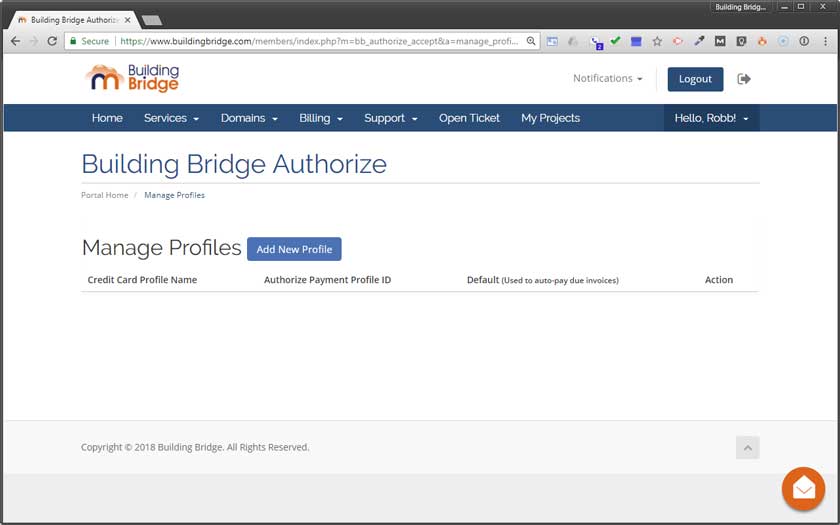Image resolution: width=840 pixels, height=525 pixels.
Task: Click the address bar URL field
Action: click(319, 41)
